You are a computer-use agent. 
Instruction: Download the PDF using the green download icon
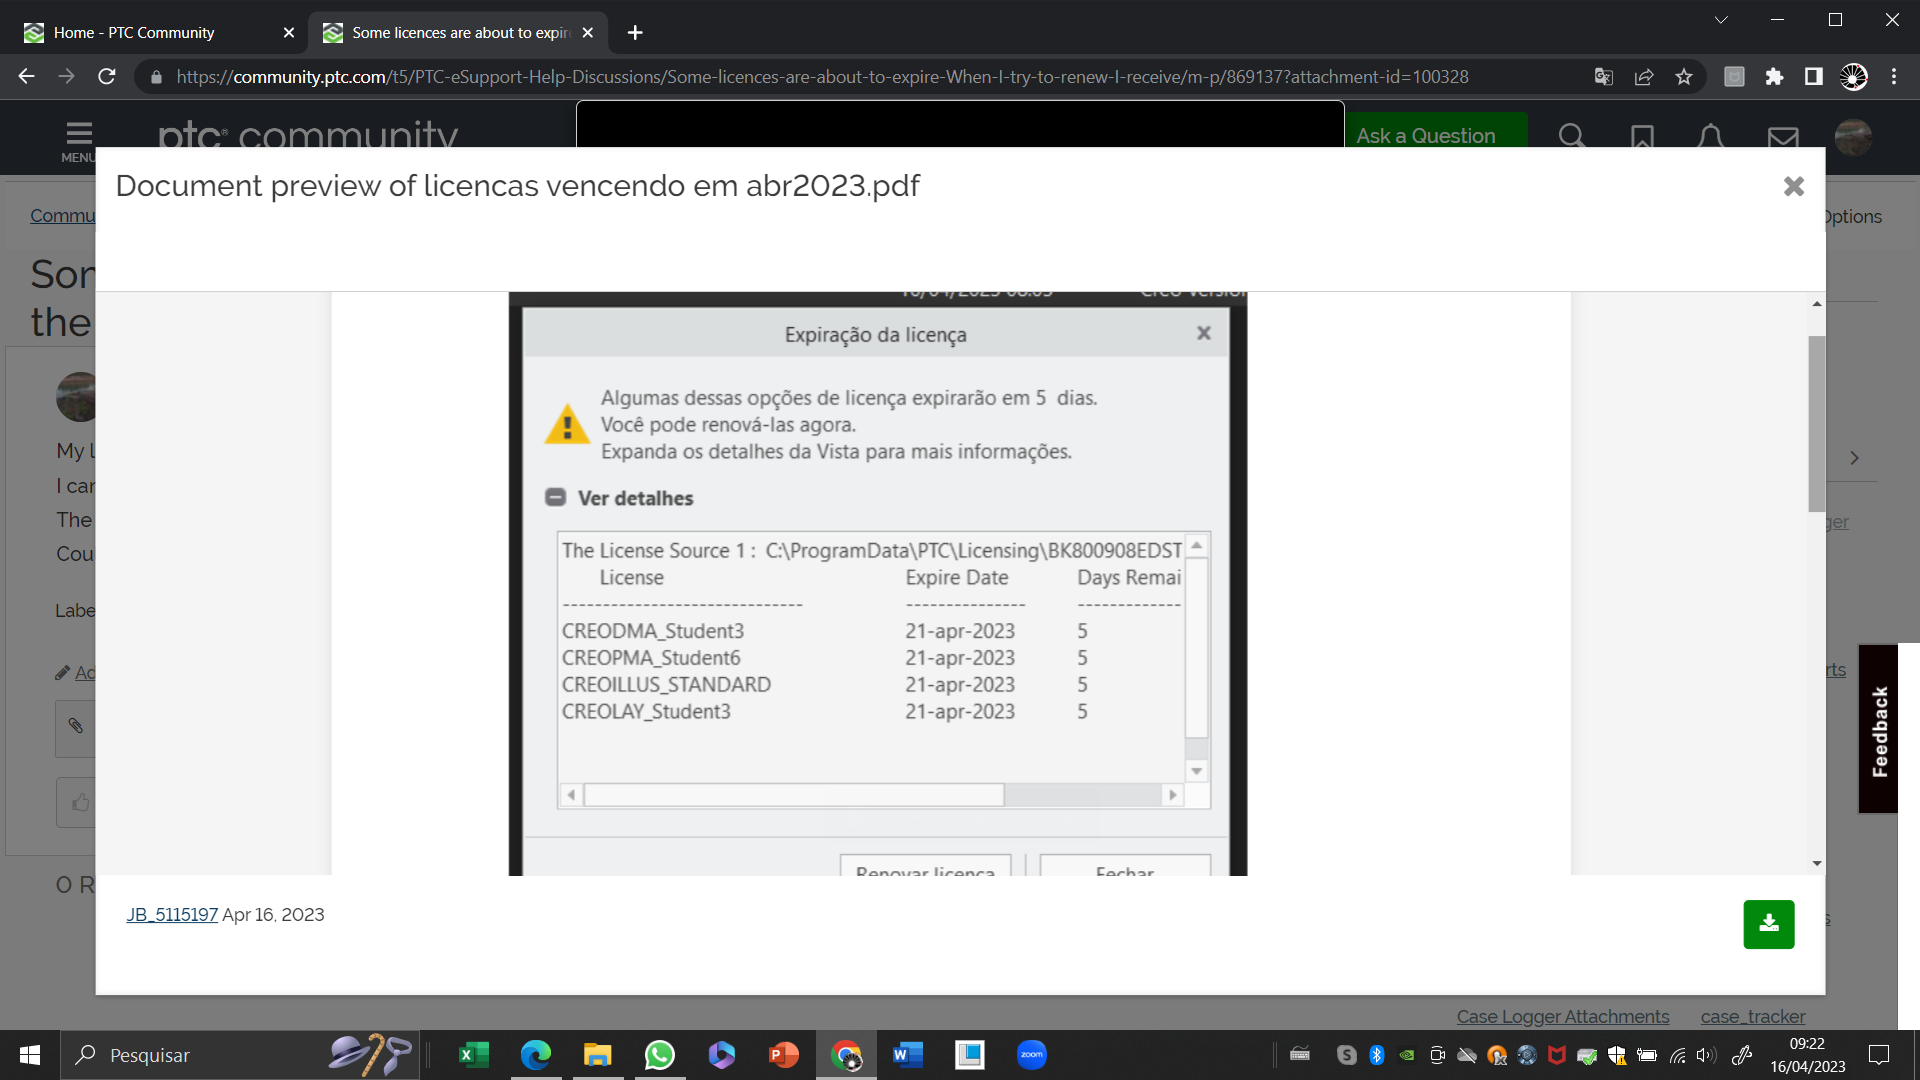[1768, 924]
